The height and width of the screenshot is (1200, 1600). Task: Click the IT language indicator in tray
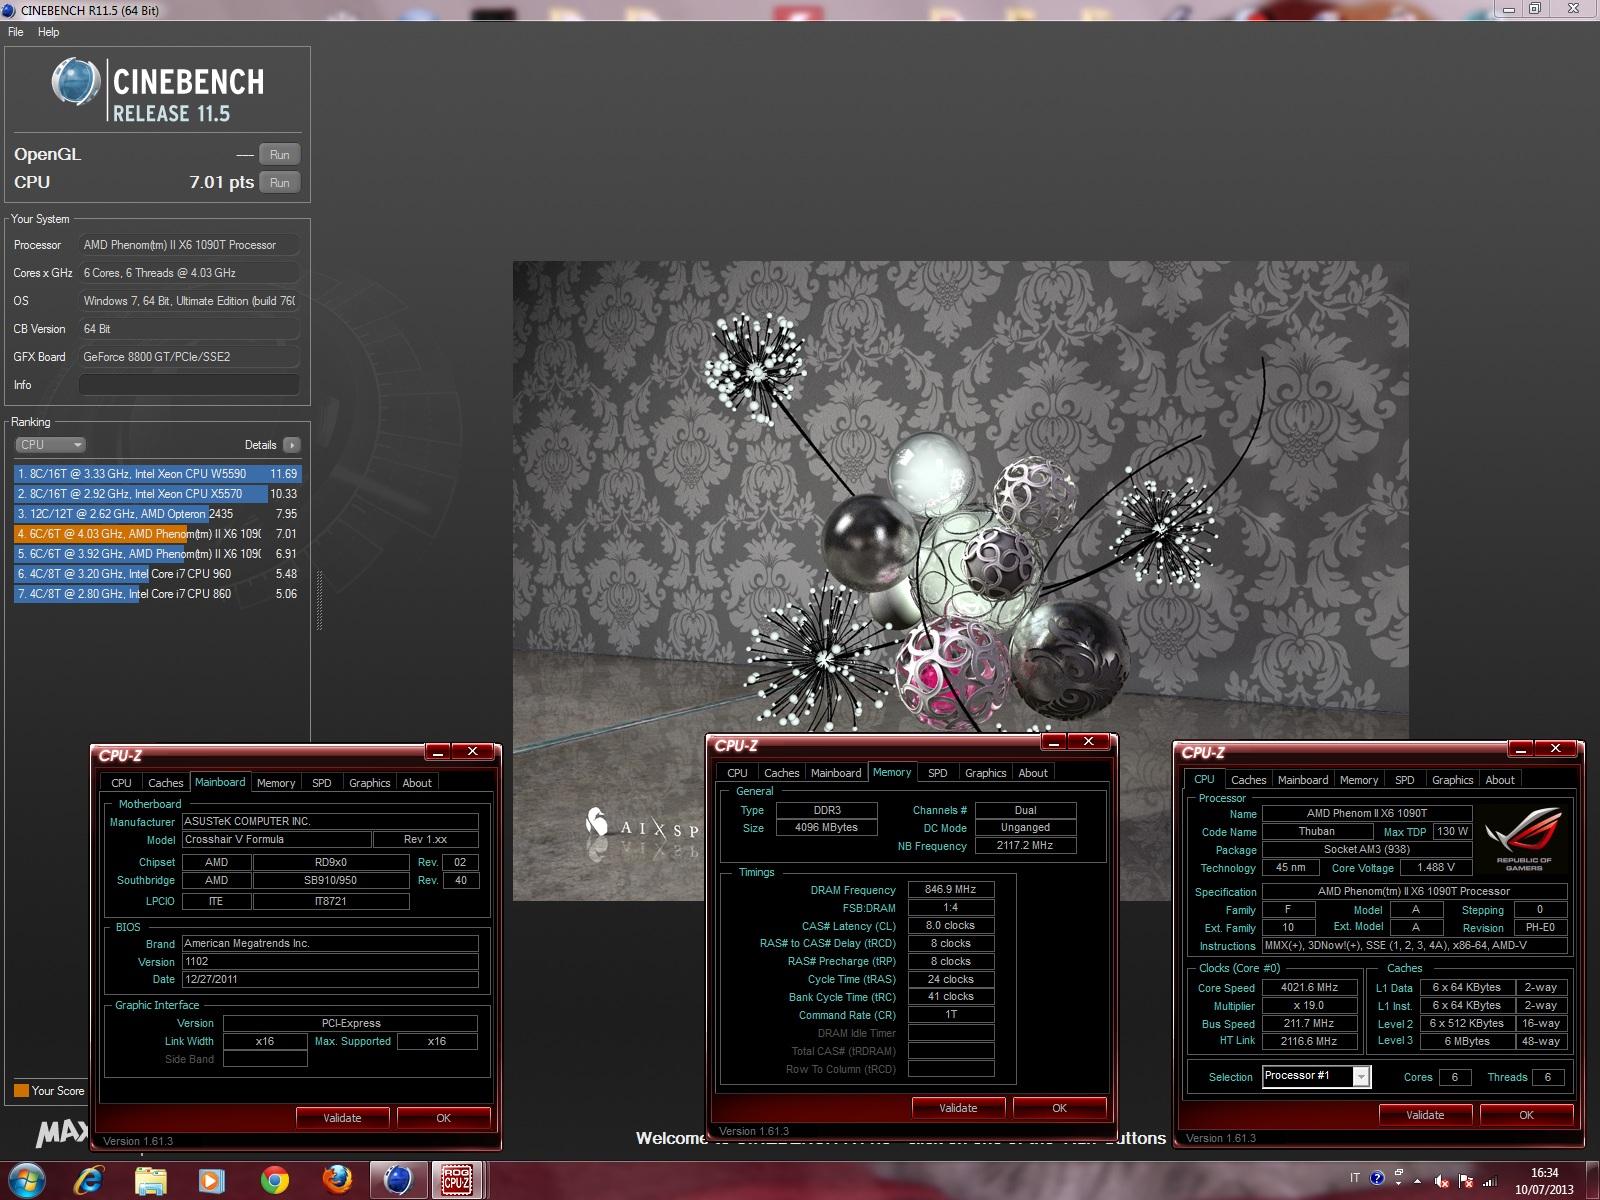tap(1355, 1178)
